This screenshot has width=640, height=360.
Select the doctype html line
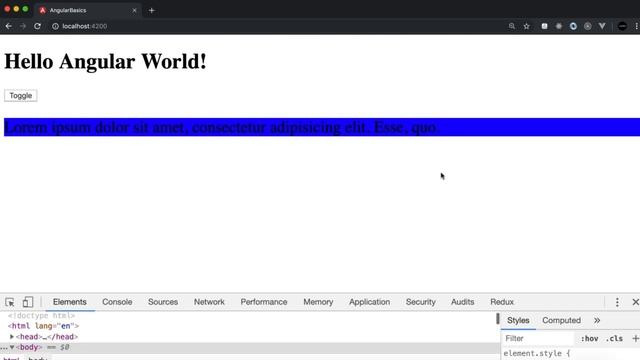pyautogui.click(x=41, y=316)
